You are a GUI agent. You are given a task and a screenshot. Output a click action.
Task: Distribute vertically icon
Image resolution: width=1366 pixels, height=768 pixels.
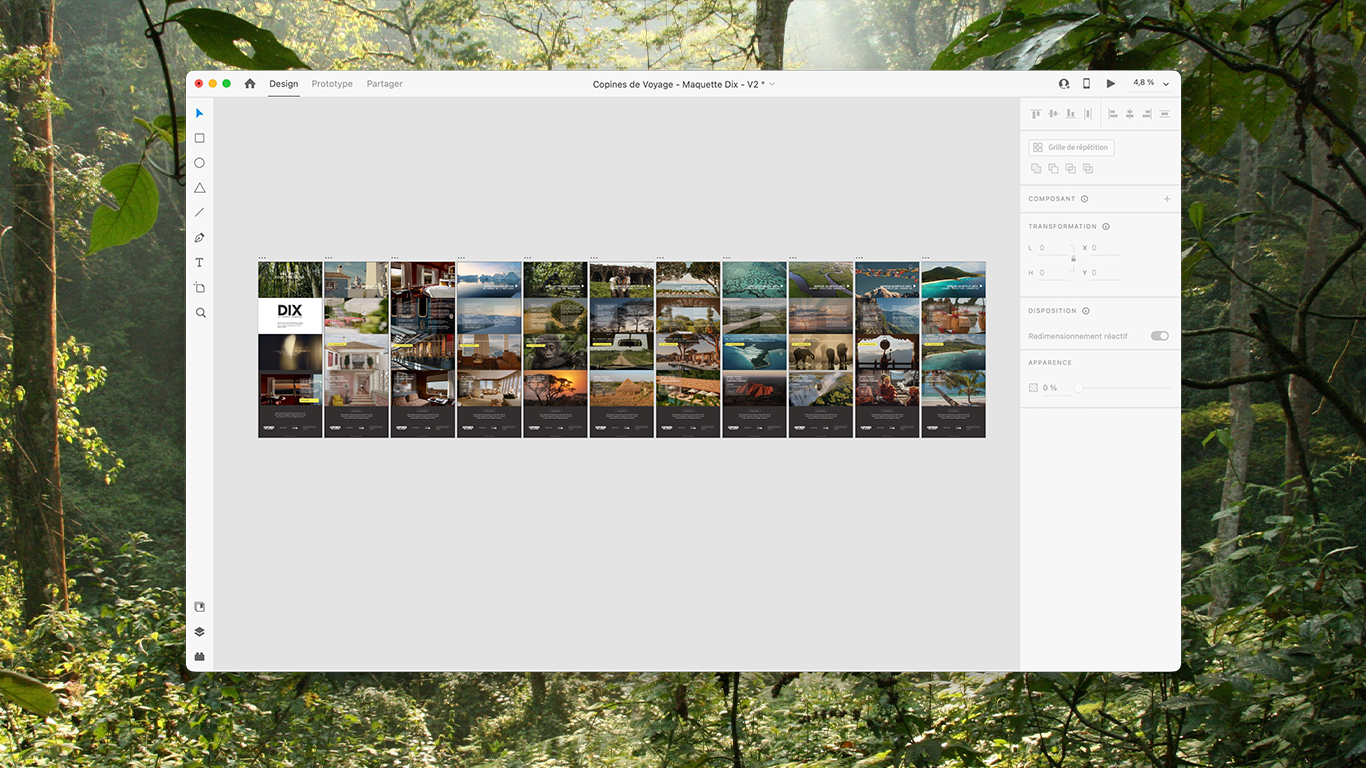point(1164,114)
